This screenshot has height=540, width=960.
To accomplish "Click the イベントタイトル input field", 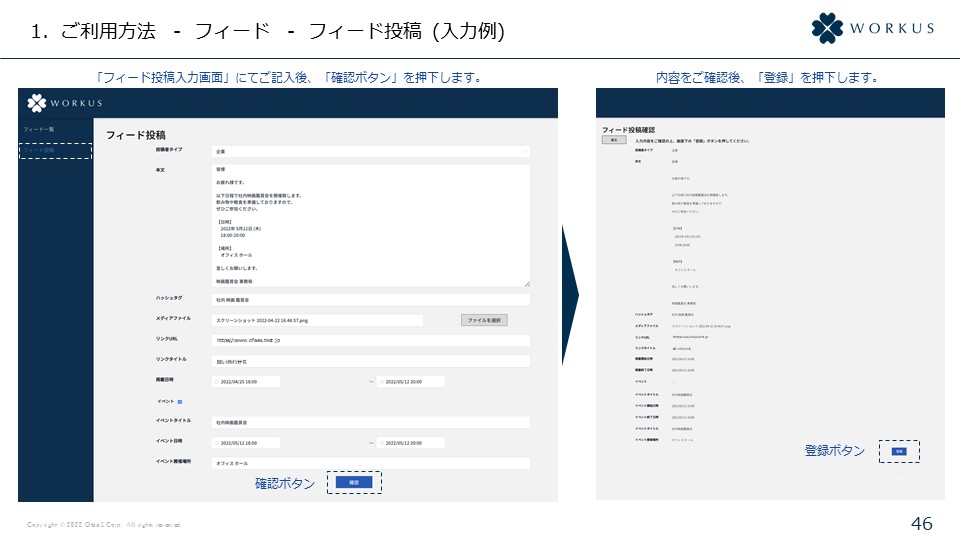I will [x=370, y=422].
